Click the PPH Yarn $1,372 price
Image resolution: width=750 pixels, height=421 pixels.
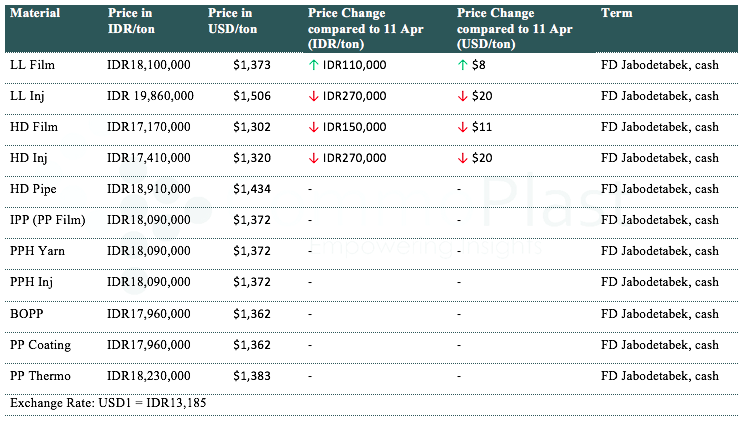[x=250, y=251]
